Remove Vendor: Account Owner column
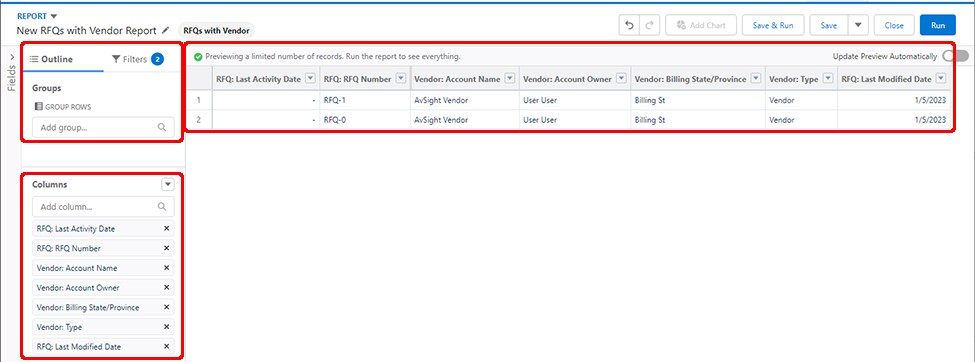This screenshot has height=362, width=975. 166,287
